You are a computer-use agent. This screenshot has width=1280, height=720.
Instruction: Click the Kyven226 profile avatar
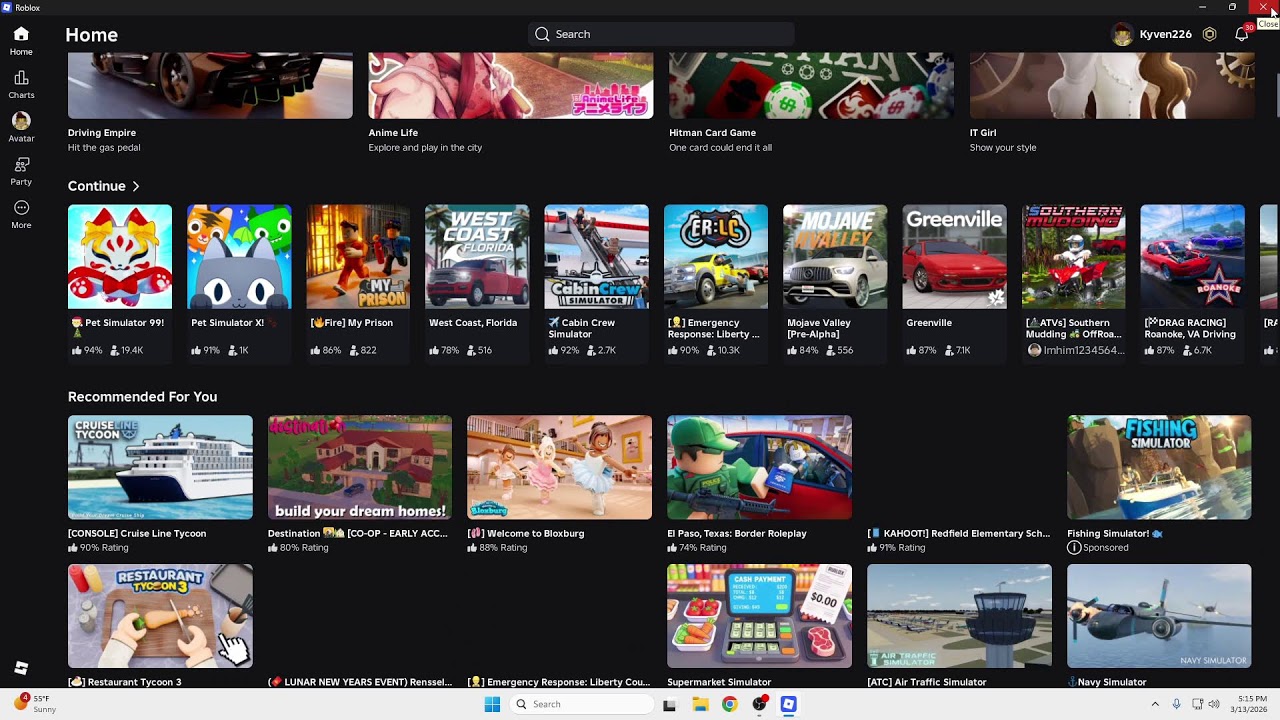(x=1122, y=34)
